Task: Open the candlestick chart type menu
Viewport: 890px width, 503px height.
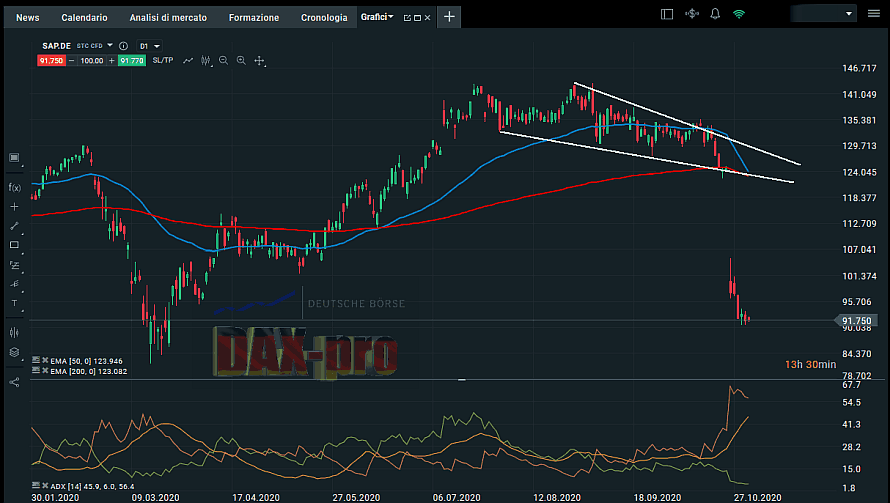Action: 206,61
